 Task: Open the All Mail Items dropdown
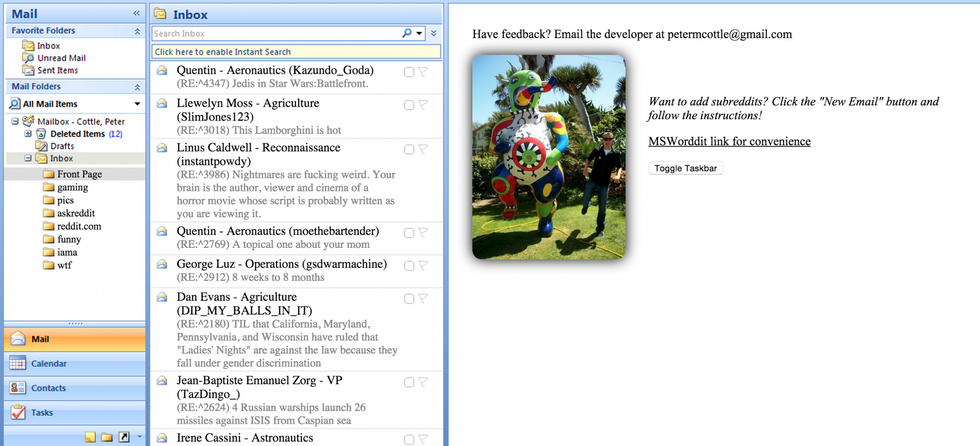coord(137,104)
